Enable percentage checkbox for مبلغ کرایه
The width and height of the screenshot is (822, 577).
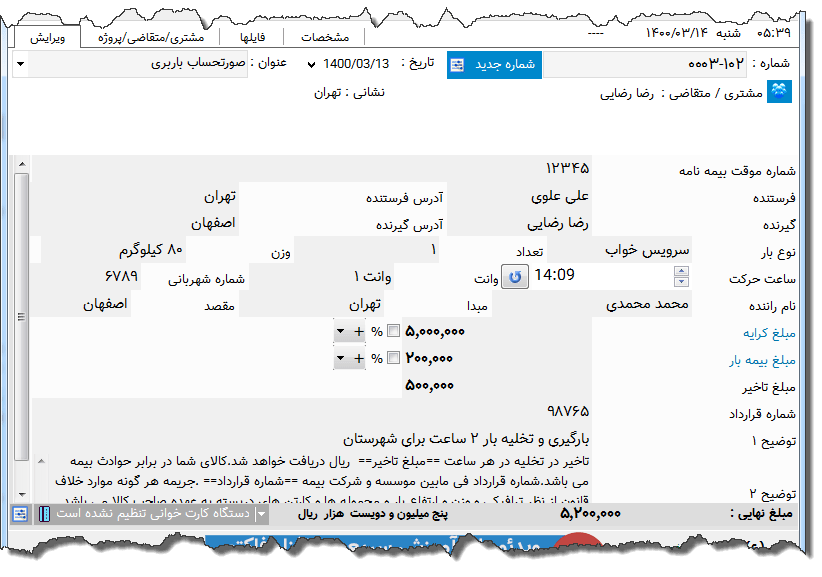coord(393,330)
